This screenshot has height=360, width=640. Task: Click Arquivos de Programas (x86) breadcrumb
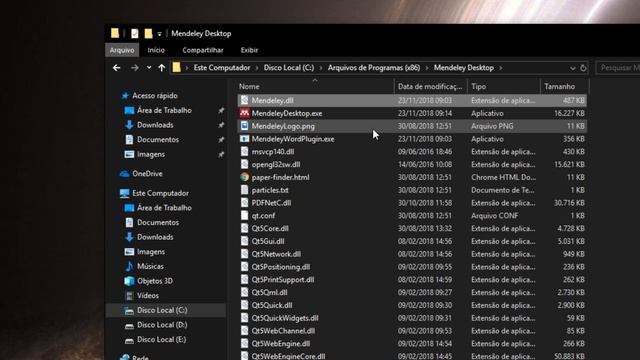tap(374, 68)
